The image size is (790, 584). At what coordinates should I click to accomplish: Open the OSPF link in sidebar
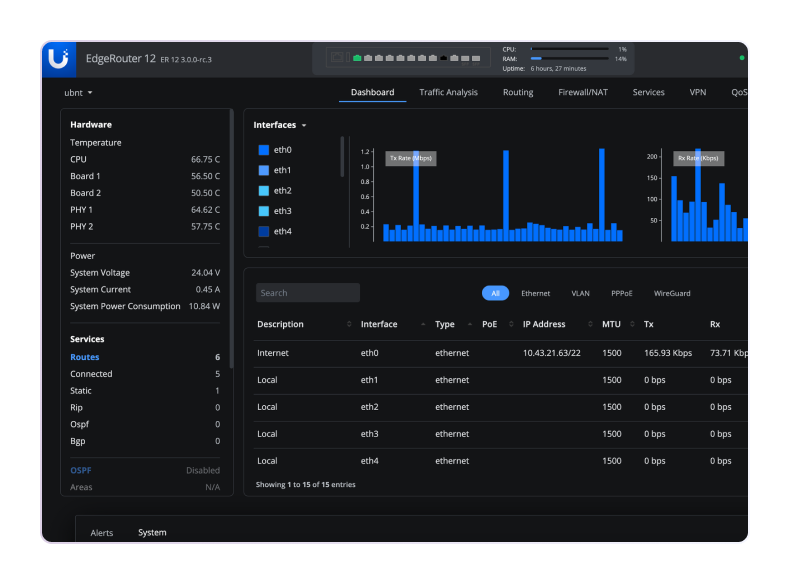[x=81, y=471]
